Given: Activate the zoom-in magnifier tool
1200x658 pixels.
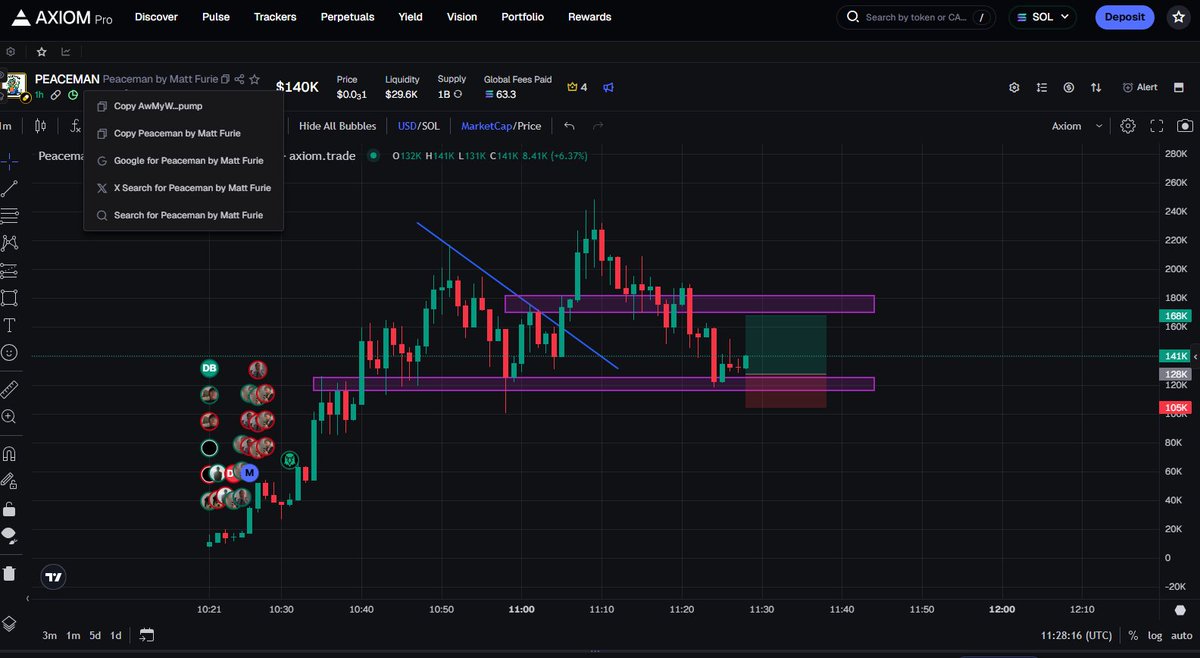Looking at the screenshot, I should [9, 416].
